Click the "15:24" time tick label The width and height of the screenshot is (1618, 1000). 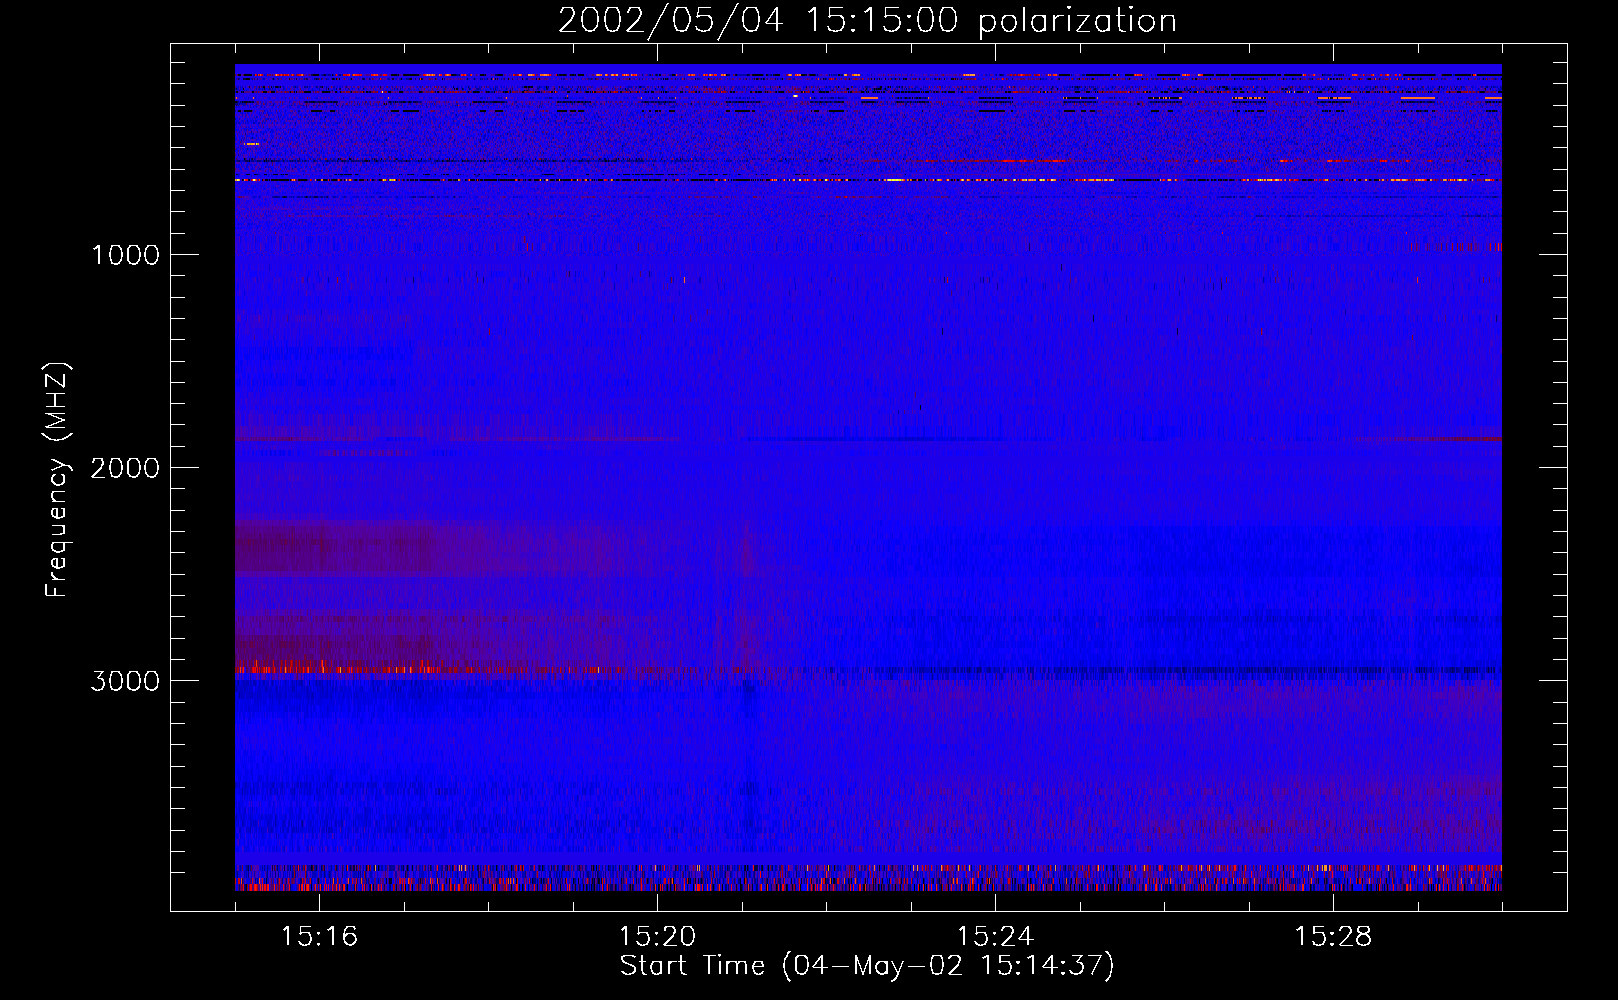point(995,937)
